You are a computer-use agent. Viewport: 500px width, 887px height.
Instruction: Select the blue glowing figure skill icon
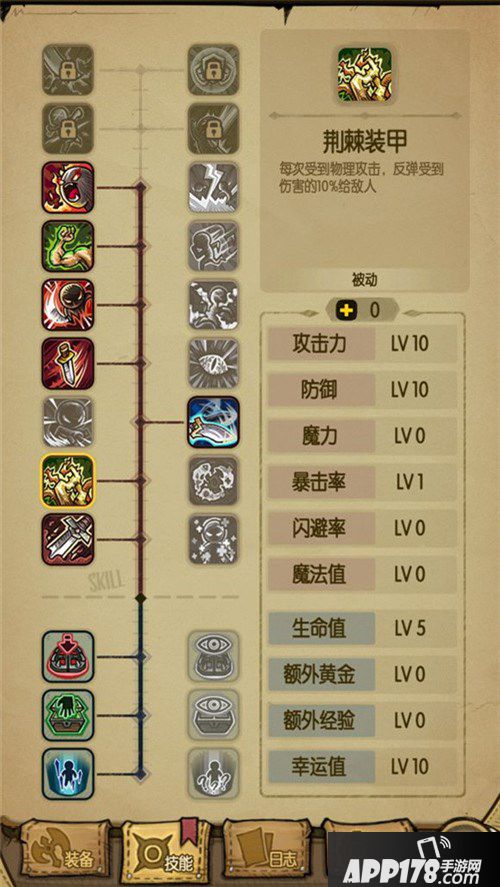click(68, 774)
